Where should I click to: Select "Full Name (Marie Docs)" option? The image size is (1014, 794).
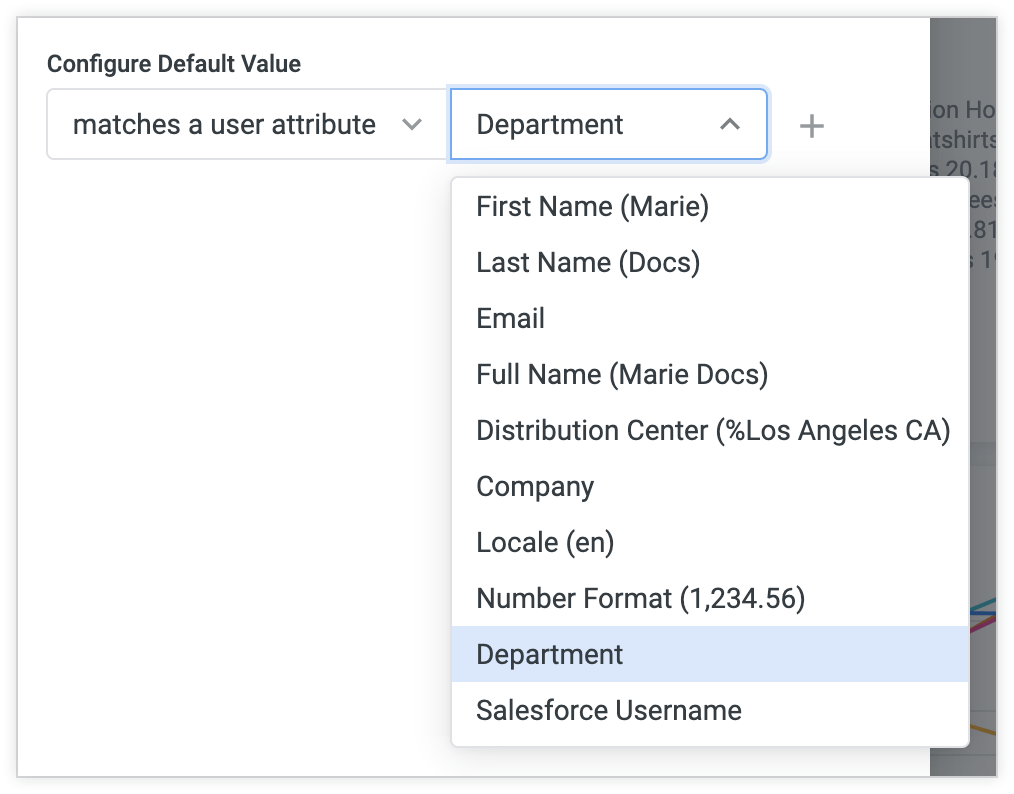[622, 374]
